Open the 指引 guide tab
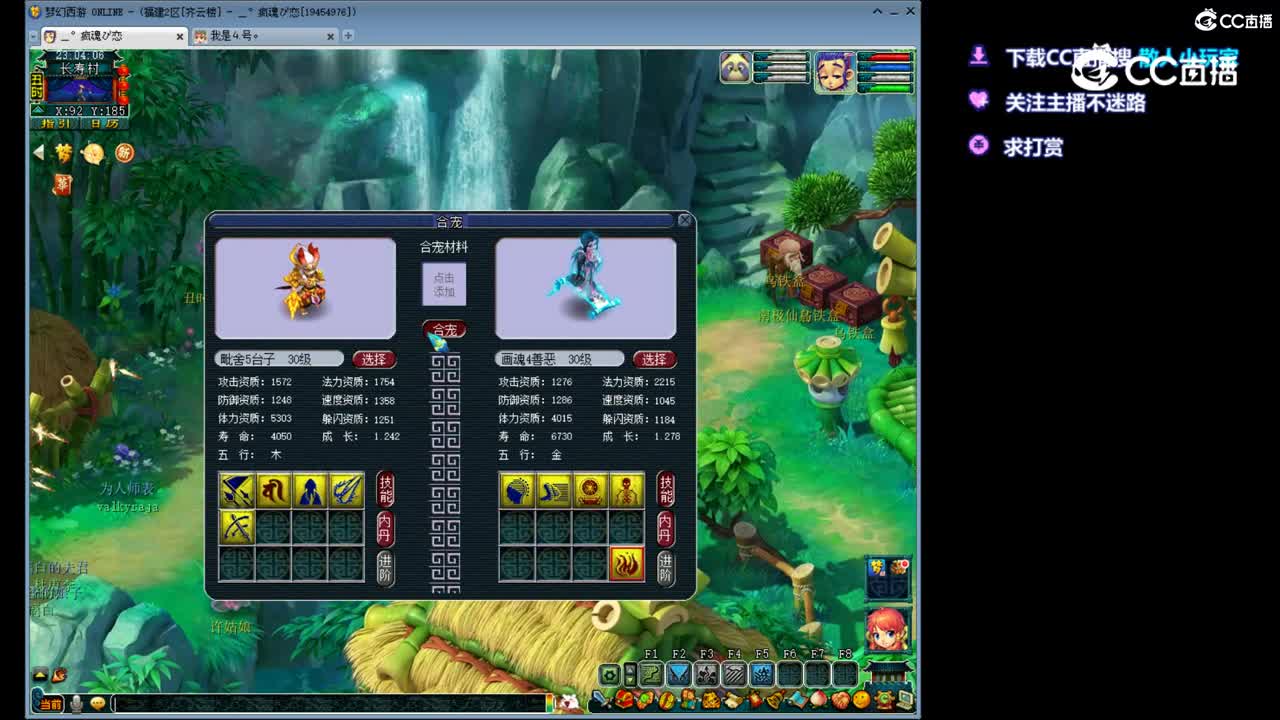 [56, 124]
